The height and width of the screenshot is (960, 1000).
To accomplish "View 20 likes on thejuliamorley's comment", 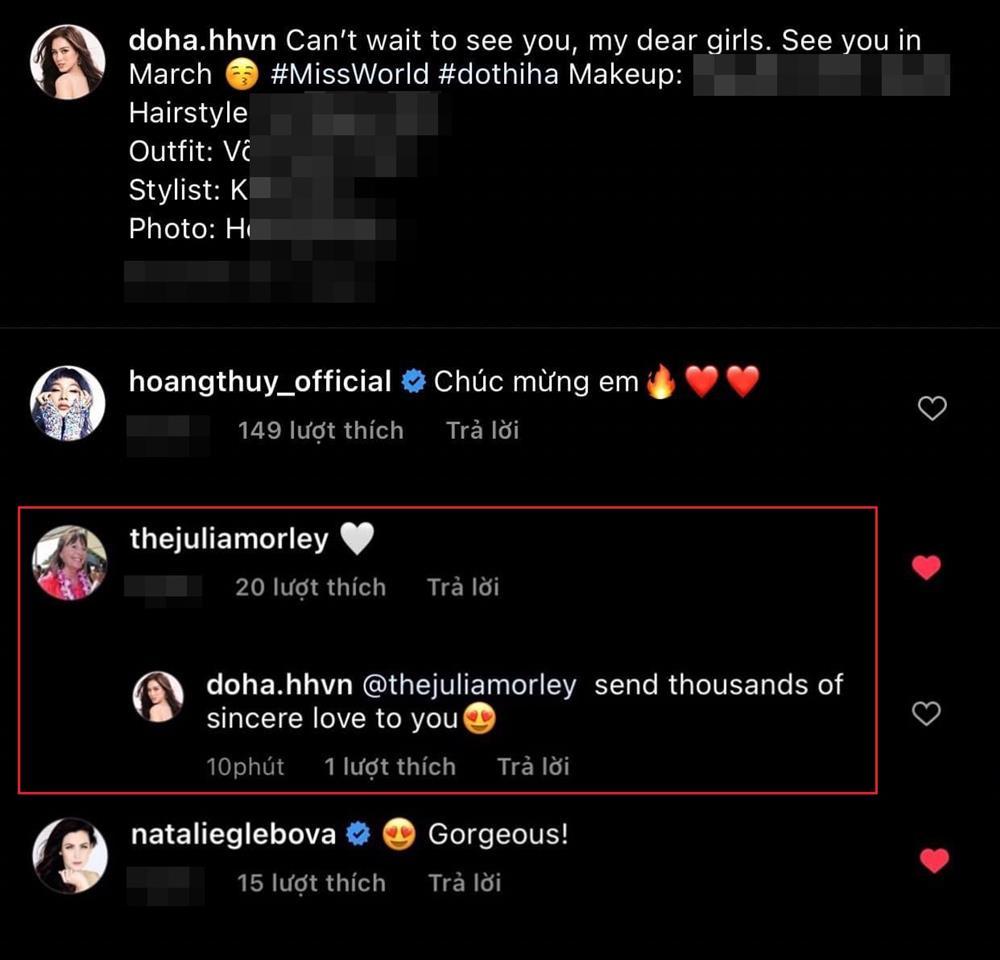I will point(310,587).
